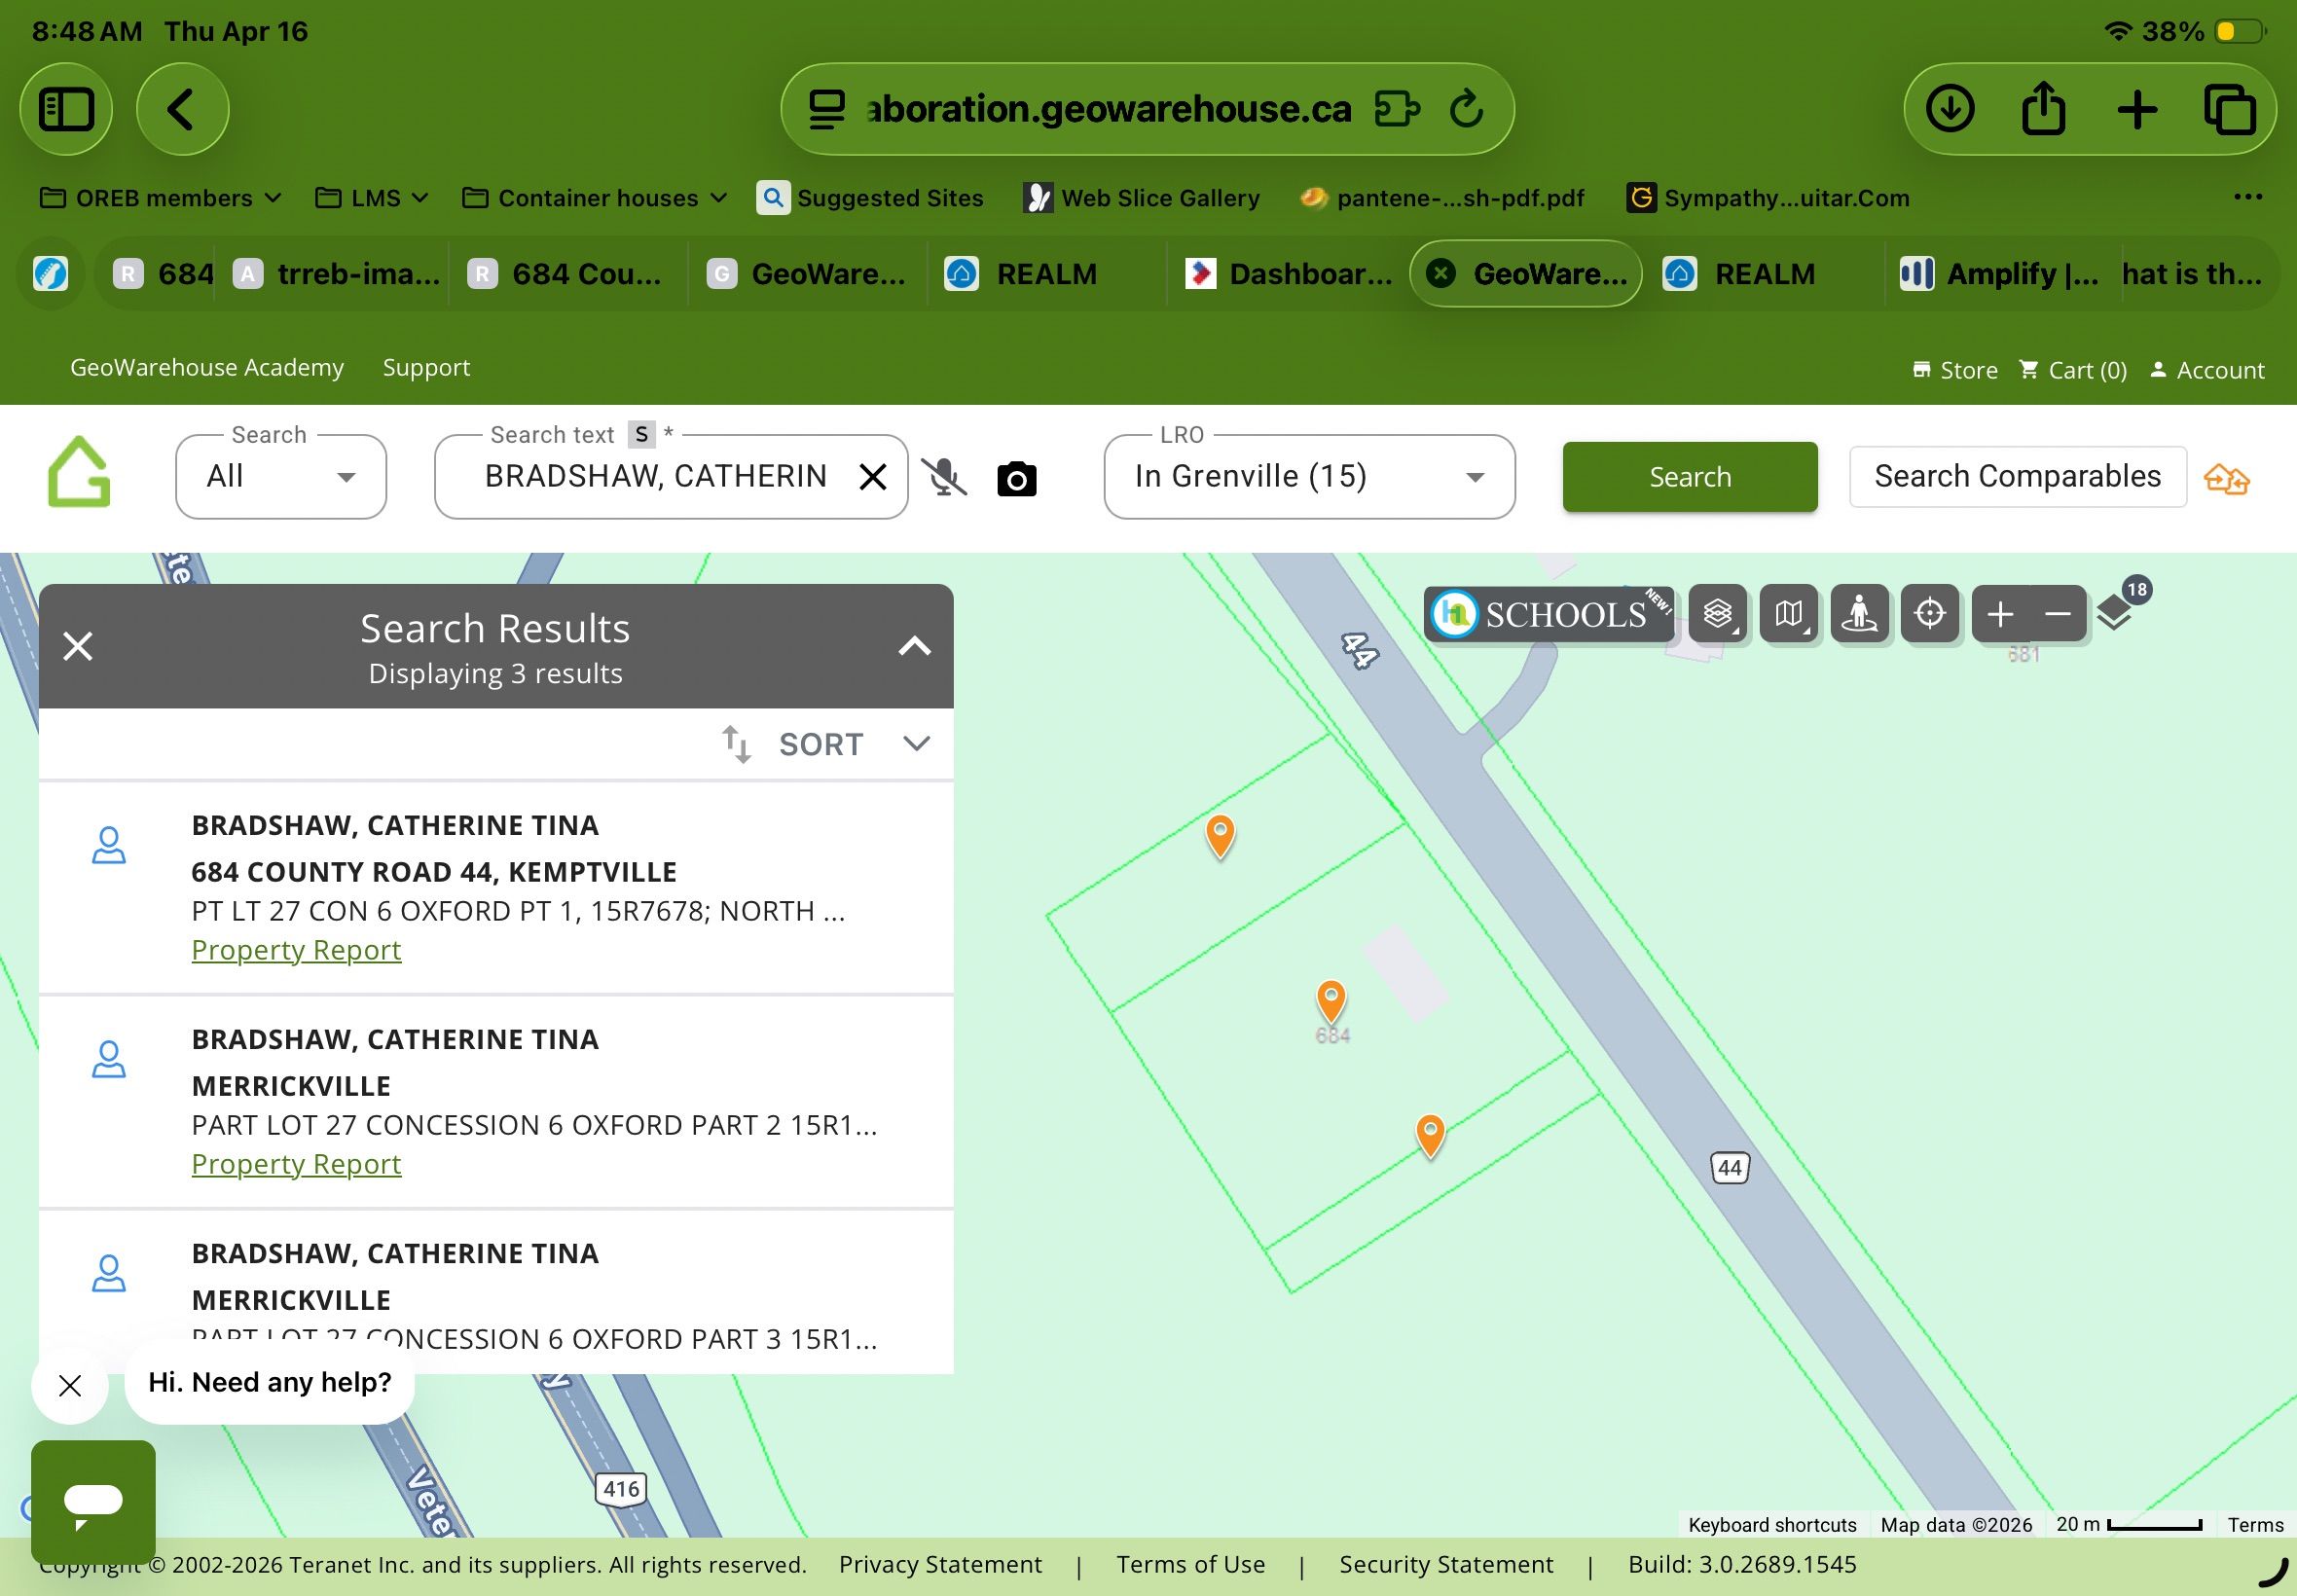Zoom in using the map plus button
Screen dimensions: 2297x1596
[x=2000, y=613]
